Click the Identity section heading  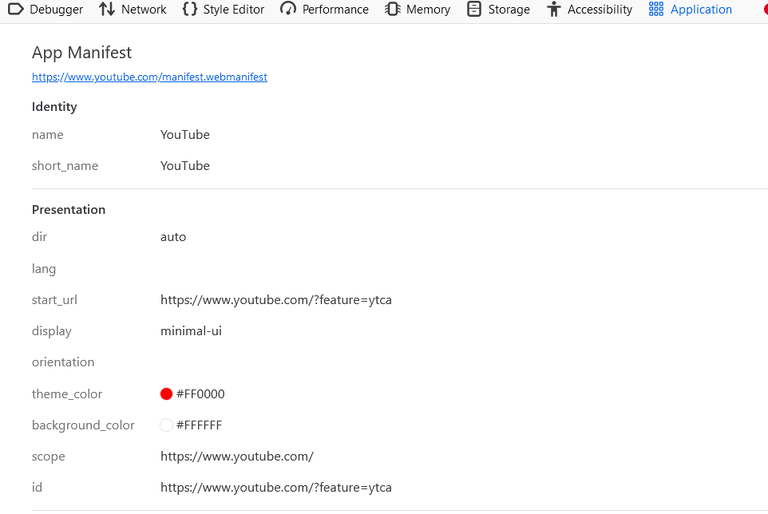pos(54,107)
